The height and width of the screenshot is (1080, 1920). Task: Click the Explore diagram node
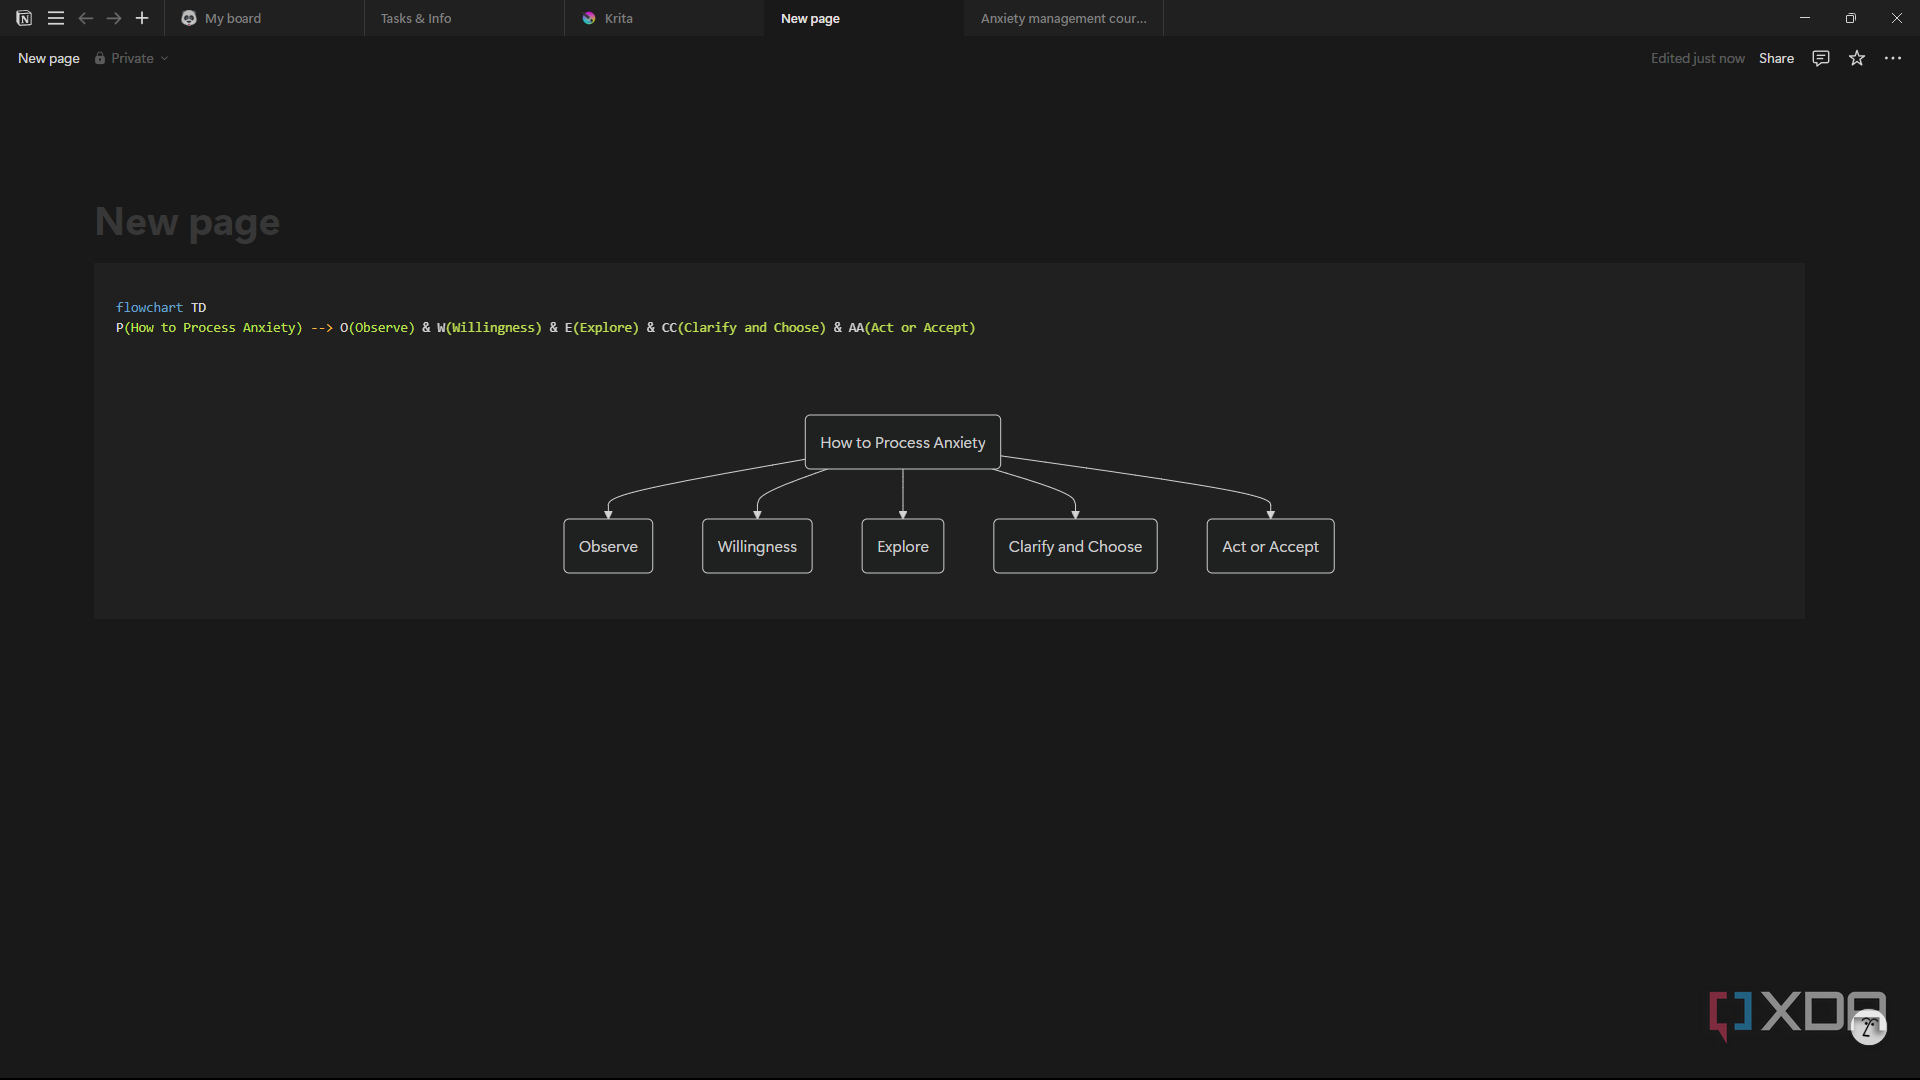pos(903,546)
